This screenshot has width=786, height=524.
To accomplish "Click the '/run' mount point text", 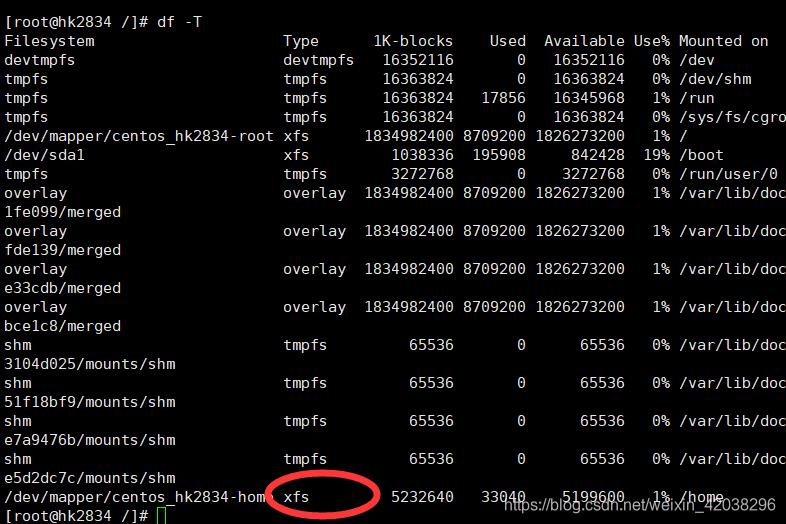I will coord(697,98).
